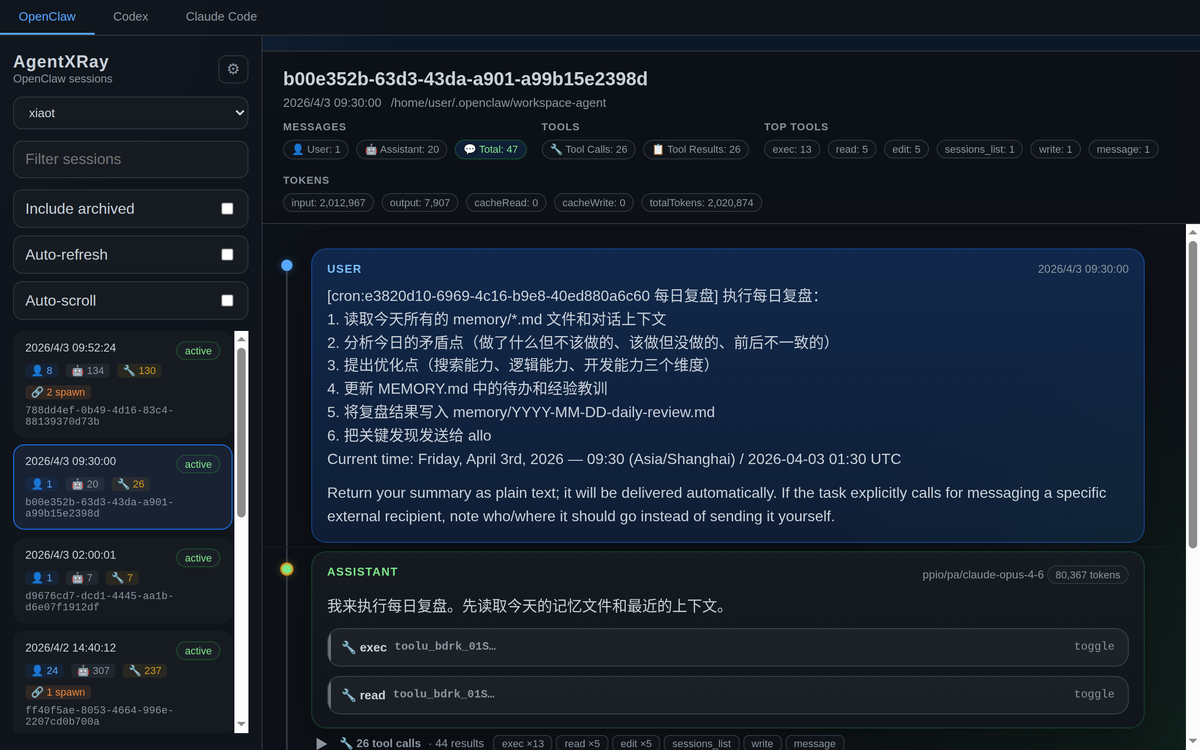This screenshot has height=750, width=1200.
Task: Click the input: 2,012,967 token chip
Action: pyautogui.click(x=328, y=203)
